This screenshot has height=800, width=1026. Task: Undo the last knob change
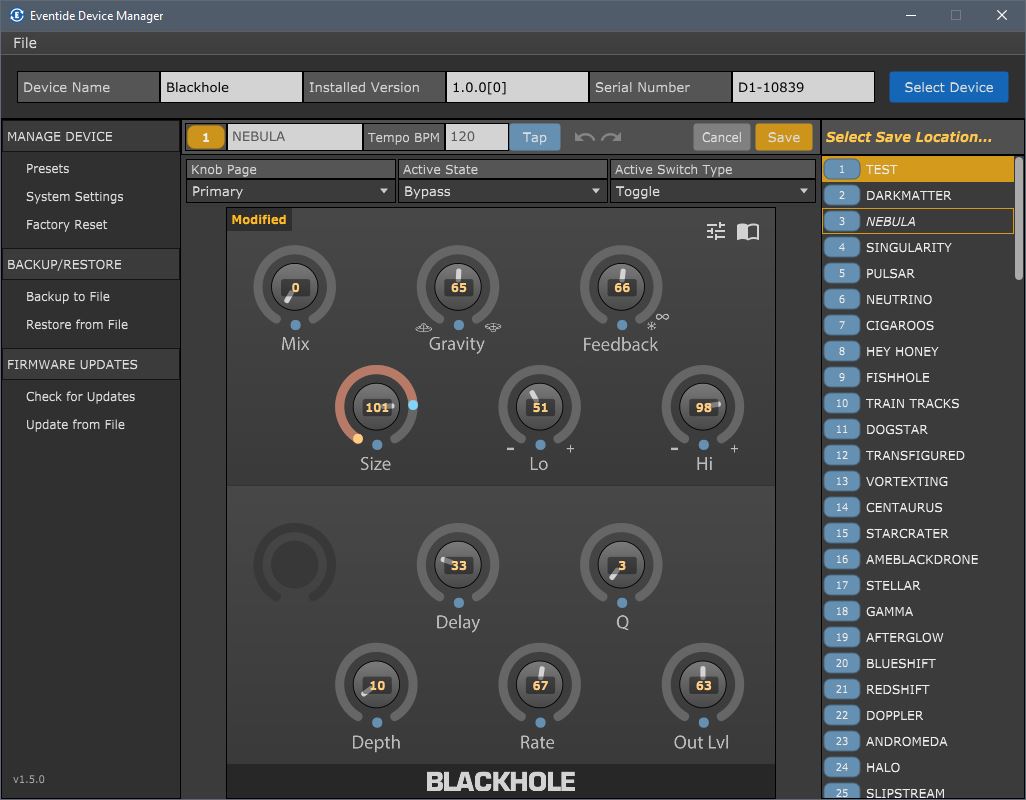click(x=584, y=137)
